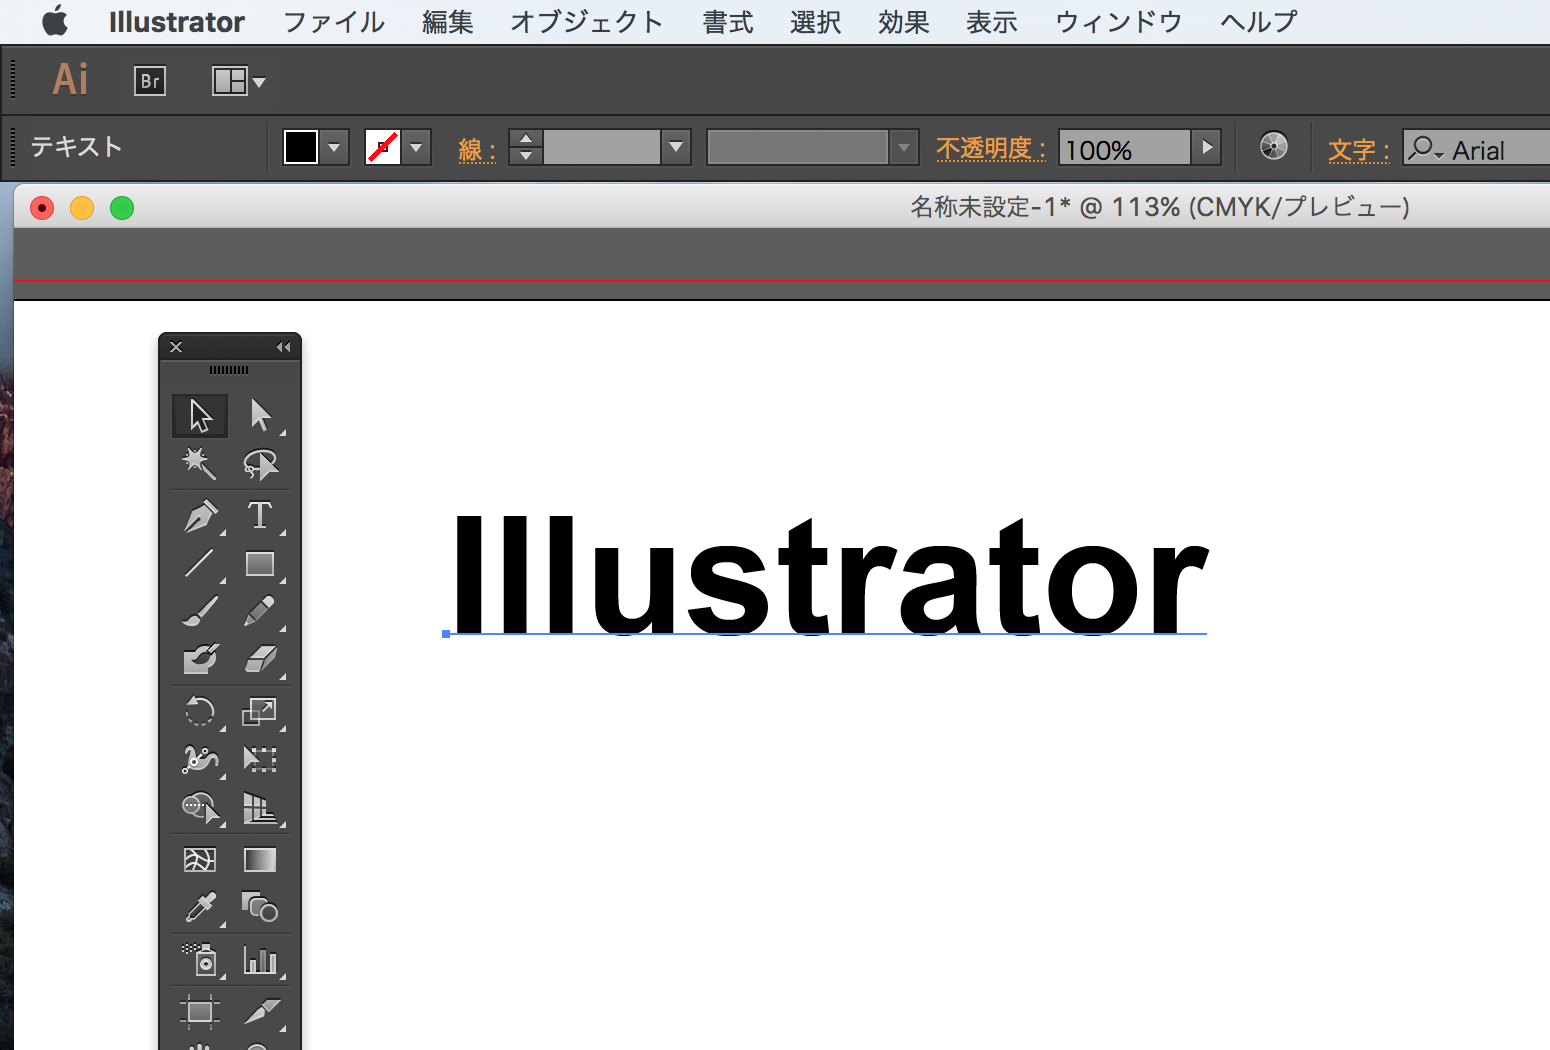Click the 文字 character panel link
This screenshot has width=1550, height=1050.
(x=1359, y=150)
